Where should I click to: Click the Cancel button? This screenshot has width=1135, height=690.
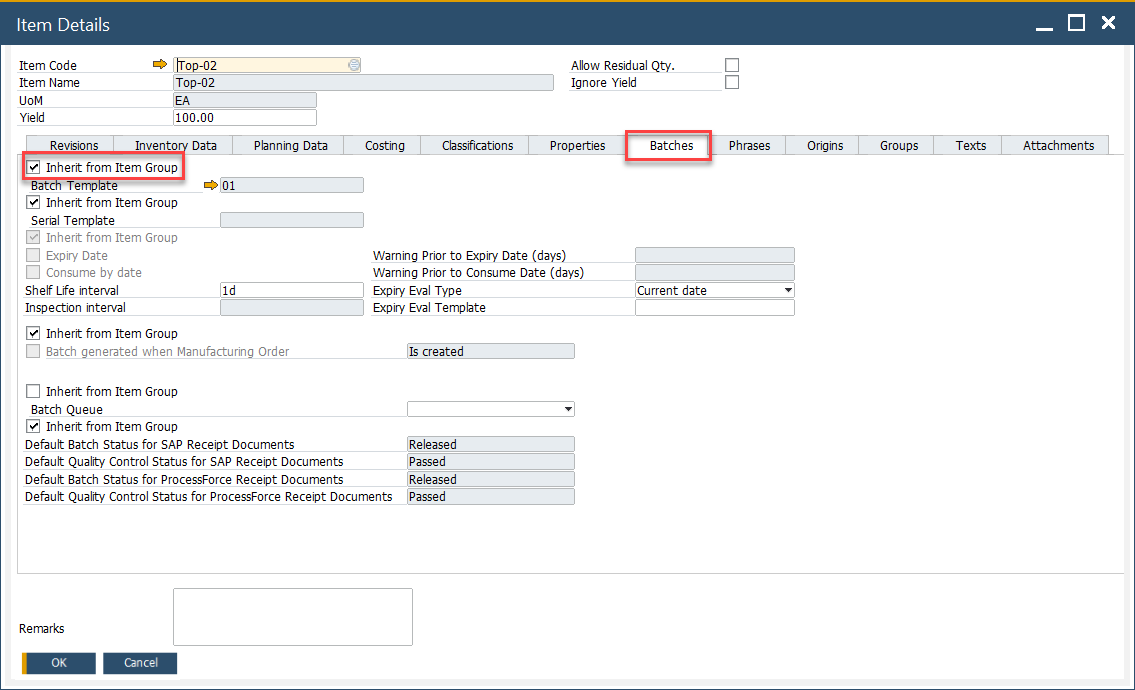coord(140,663)
